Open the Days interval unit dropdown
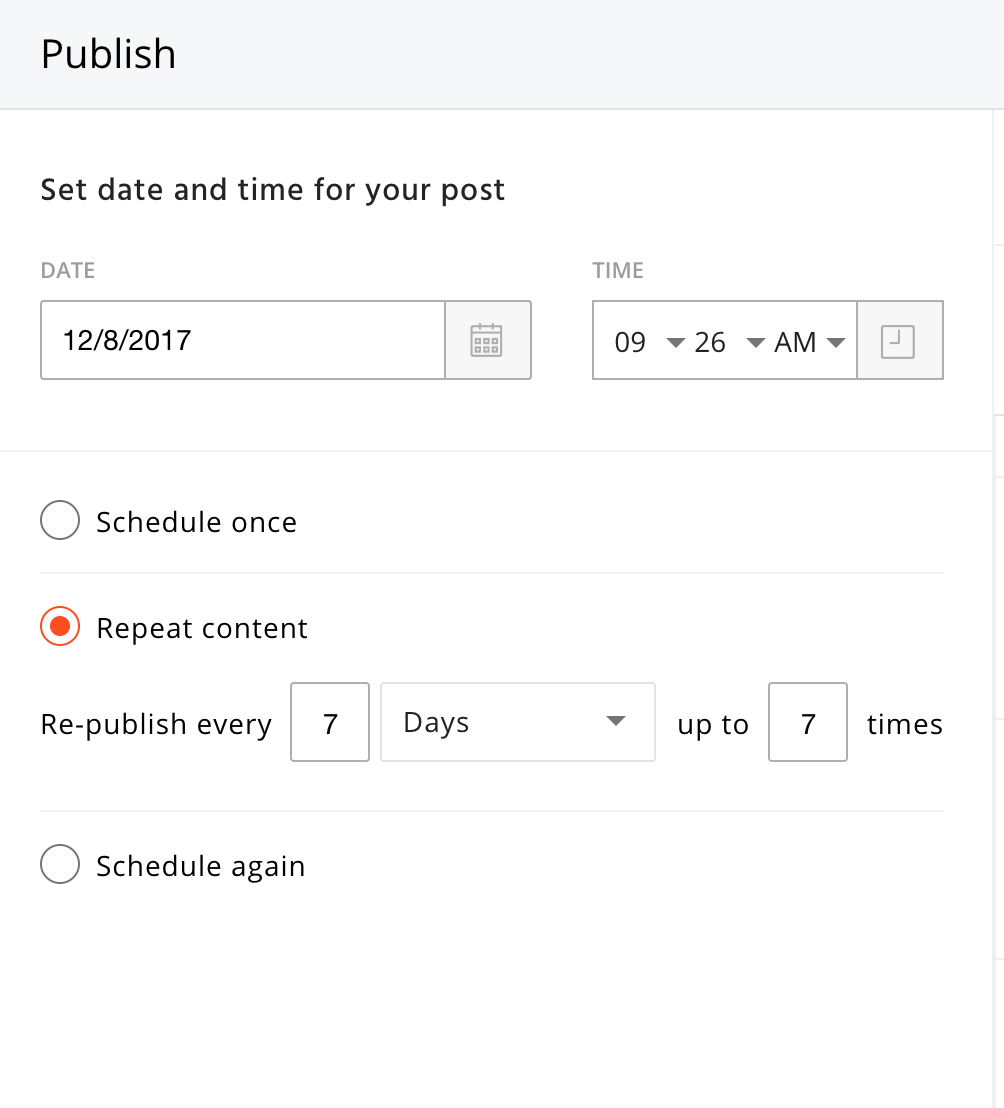The image size is (1004, 1108). point(517,722)
